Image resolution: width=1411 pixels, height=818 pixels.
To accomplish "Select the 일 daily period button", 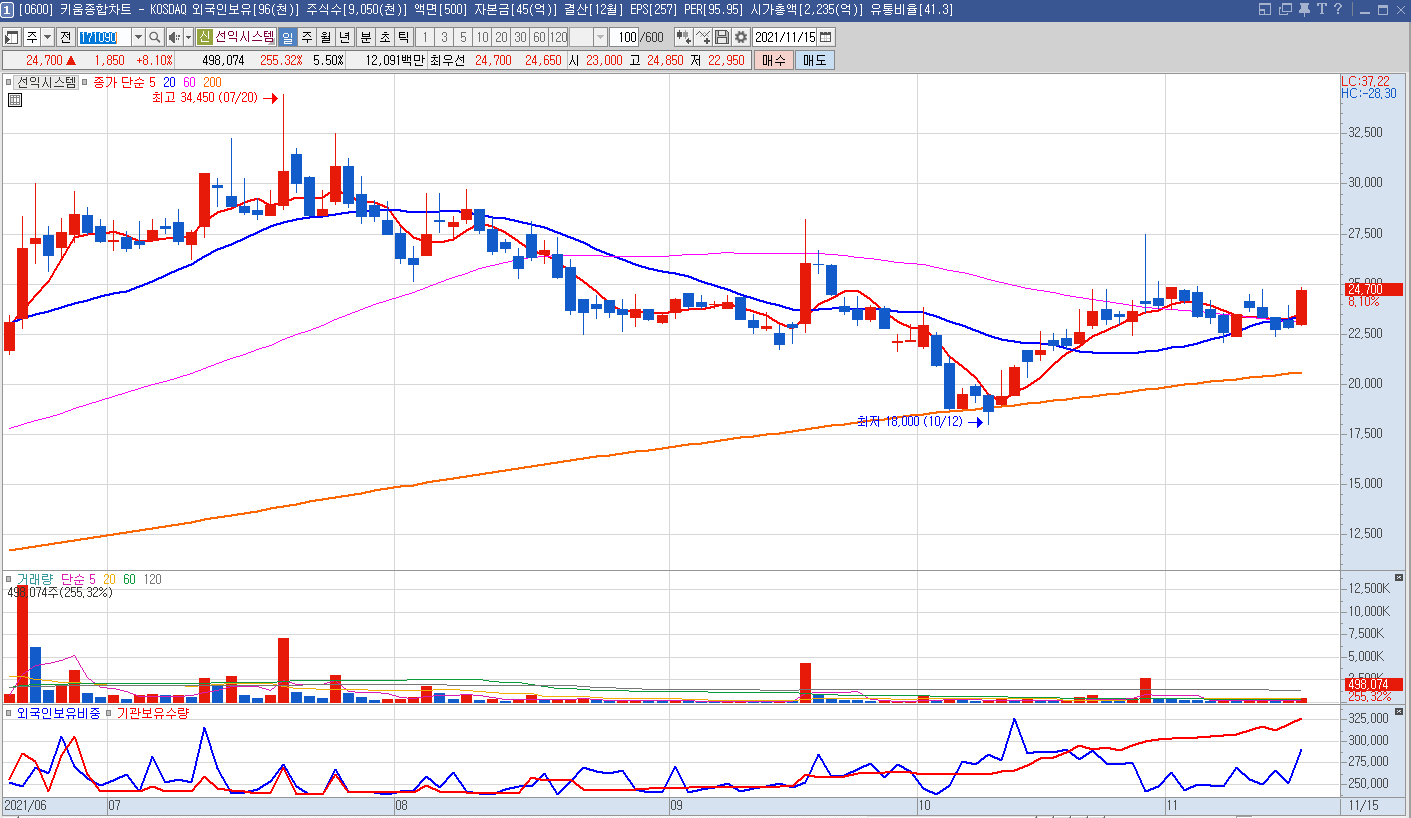I will [287, 37].
